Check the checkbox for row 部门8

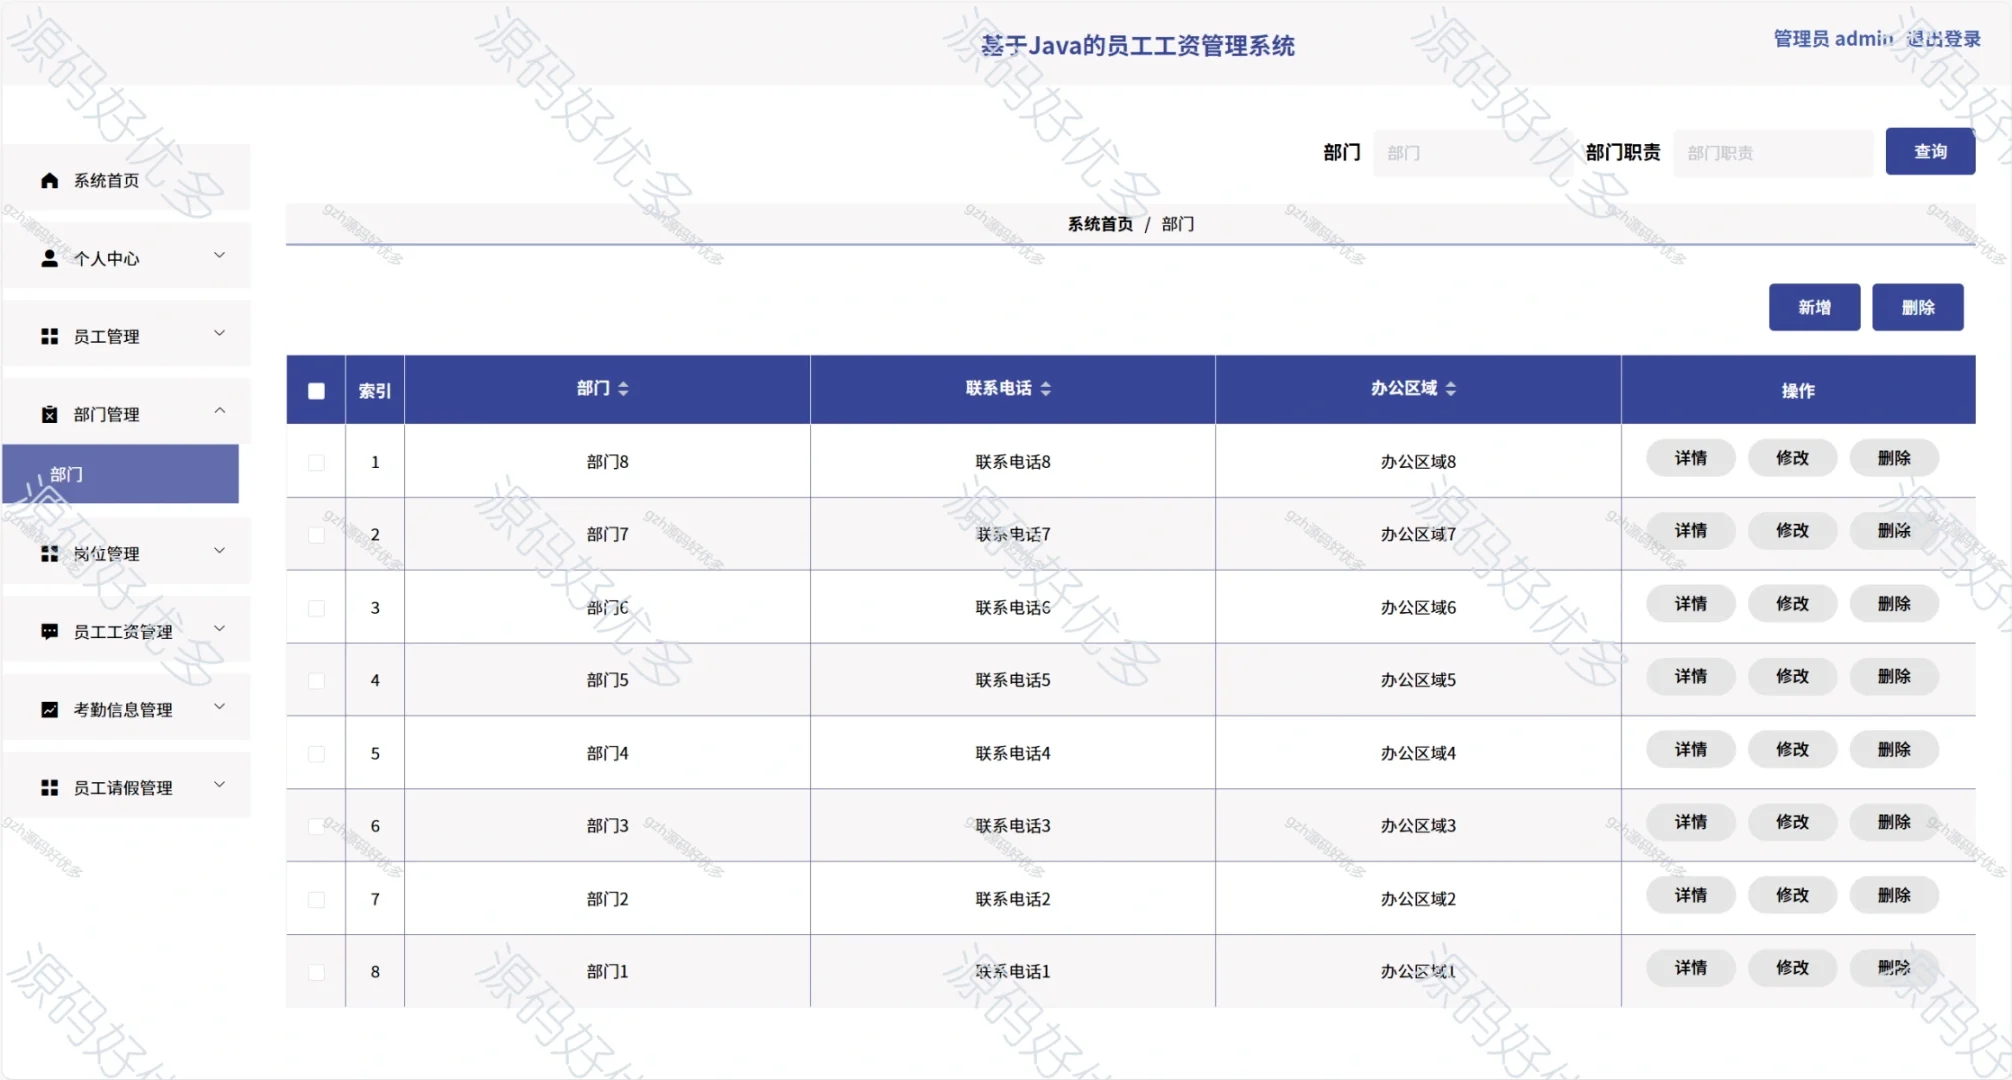pyautogui.click(x=315, y=462)
